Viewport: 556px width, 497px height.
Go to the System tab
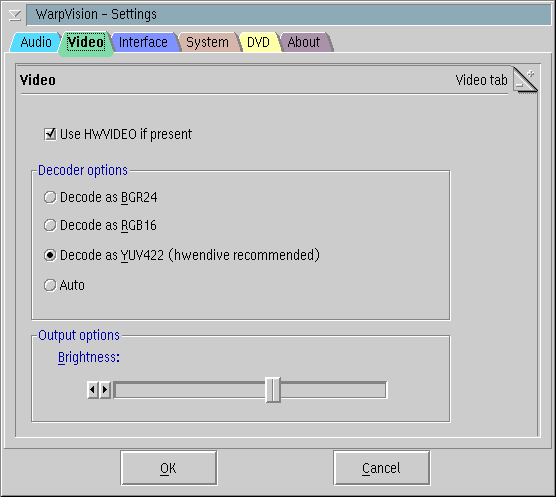208,42
